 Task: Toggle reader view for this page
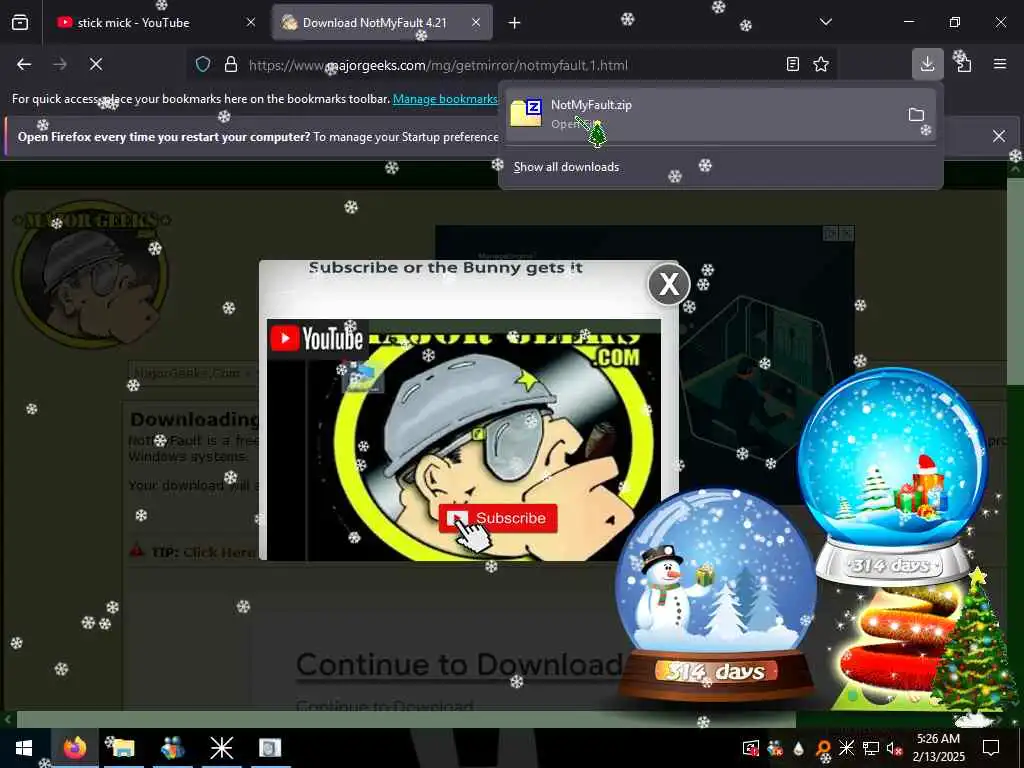pyautogui.click(x=792, y=64)
